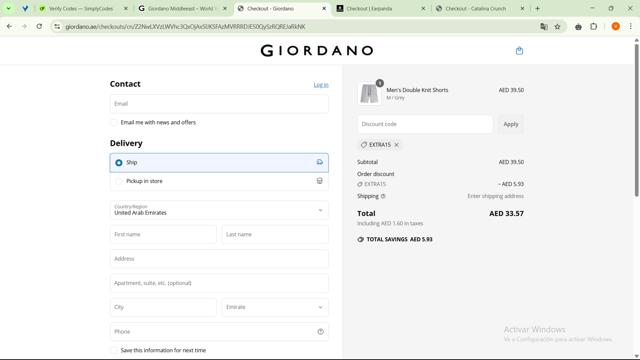Select the Ship delivery option

pos(219,162)
